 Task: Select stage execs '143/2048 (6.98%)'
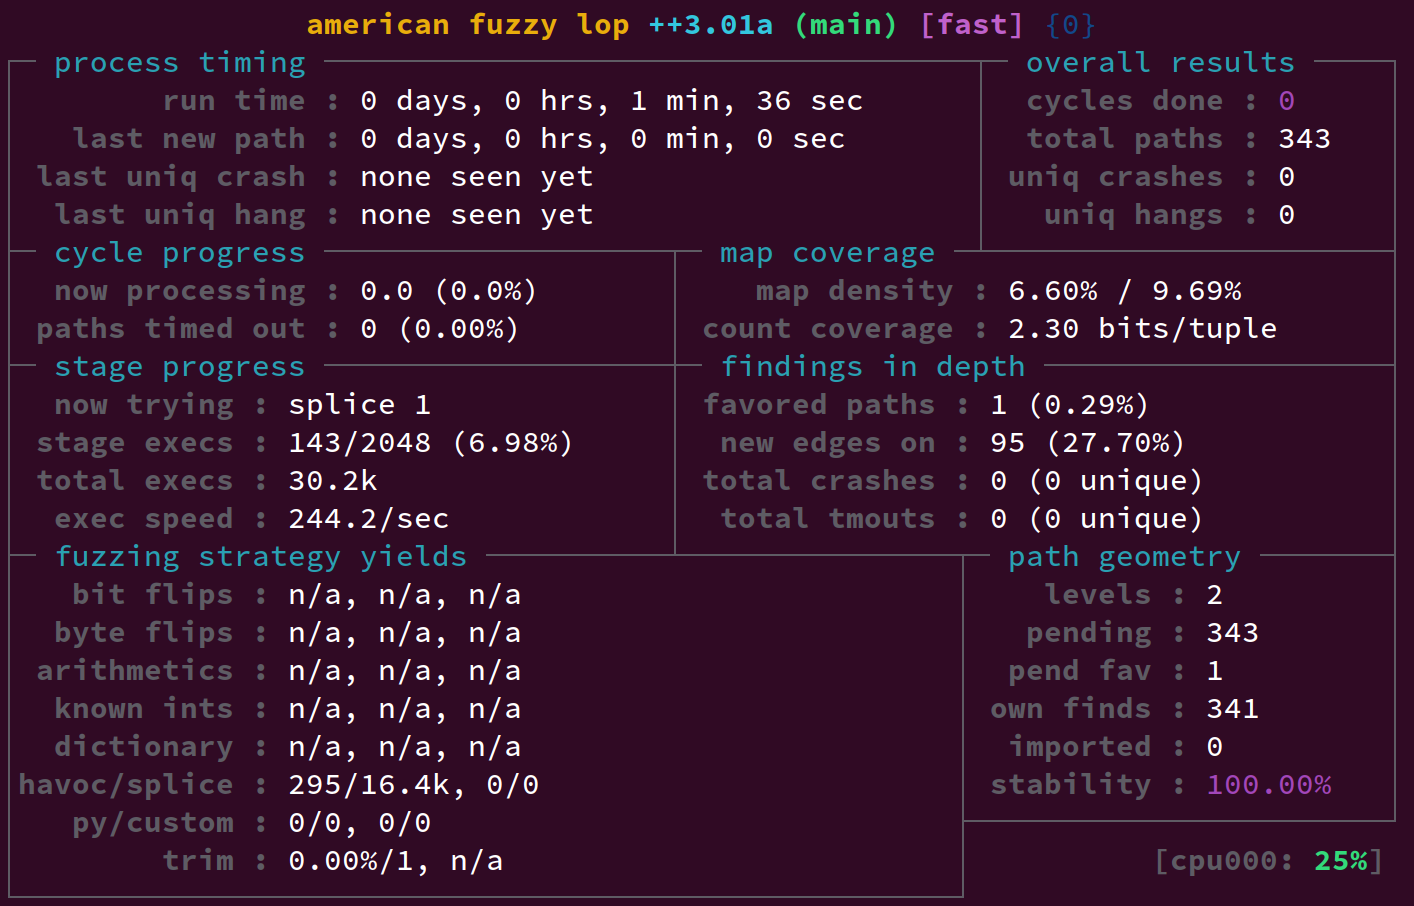431,443
